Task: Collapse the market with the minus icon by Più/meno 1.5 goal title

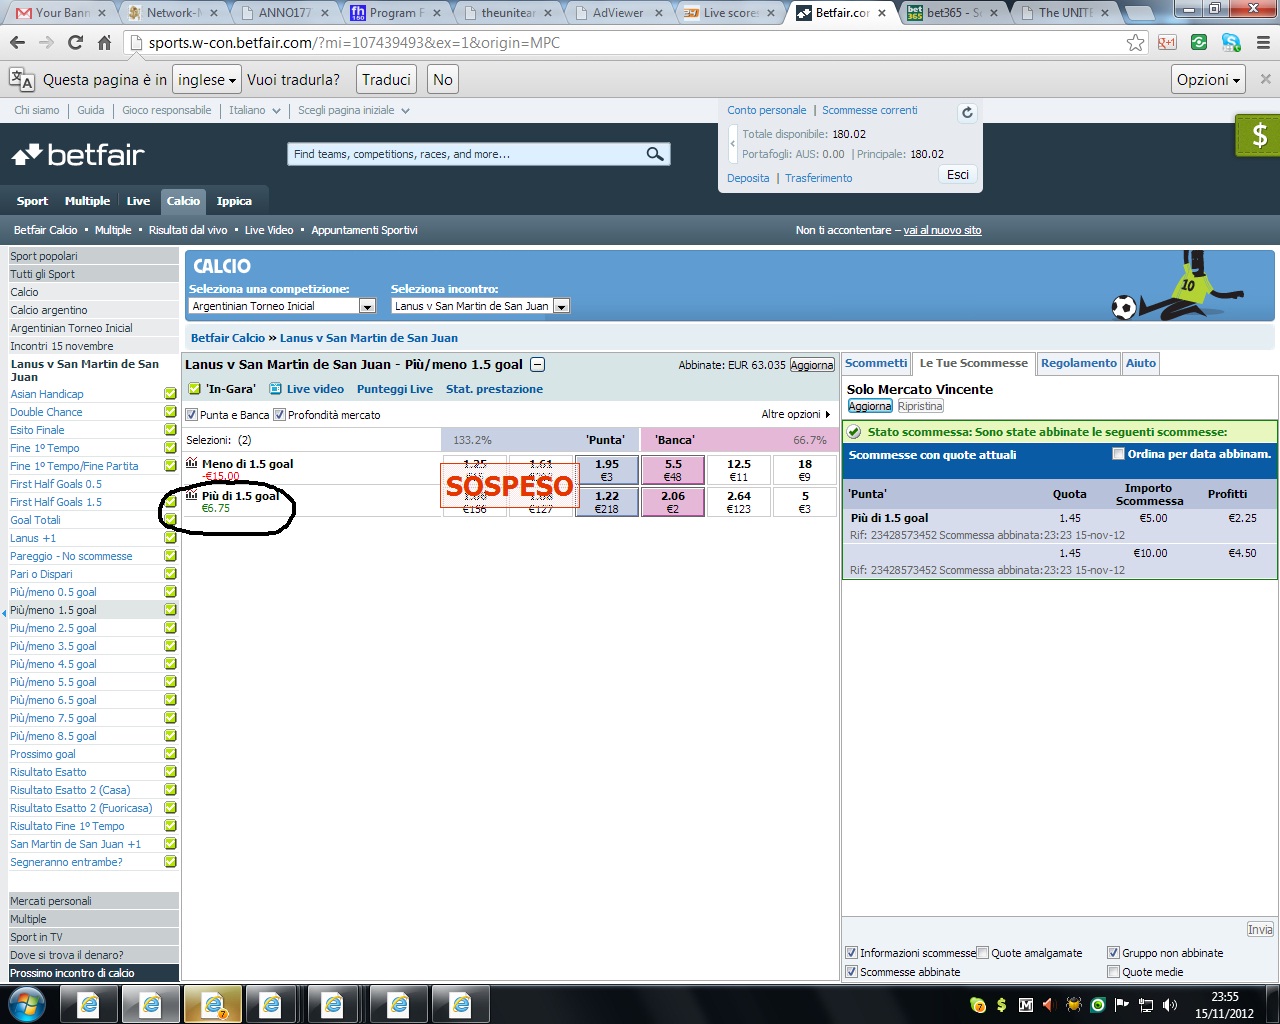Action: 537,365
